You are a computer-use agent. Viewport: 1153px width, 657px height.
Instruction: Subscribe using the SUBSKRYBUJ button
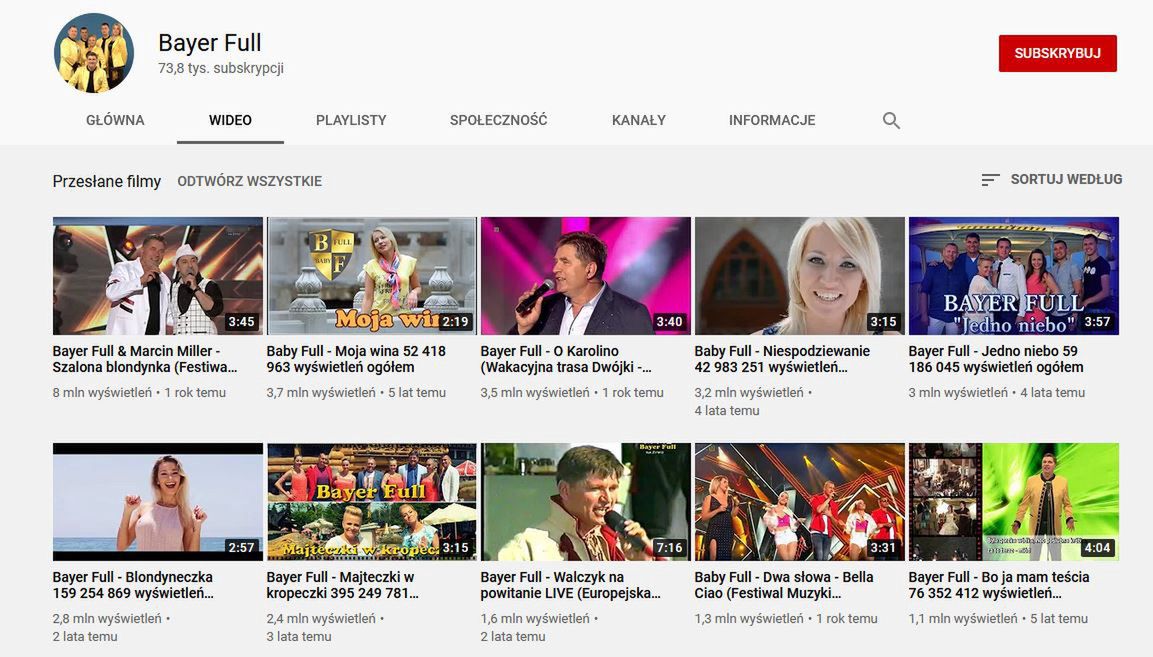point(1057,53)
